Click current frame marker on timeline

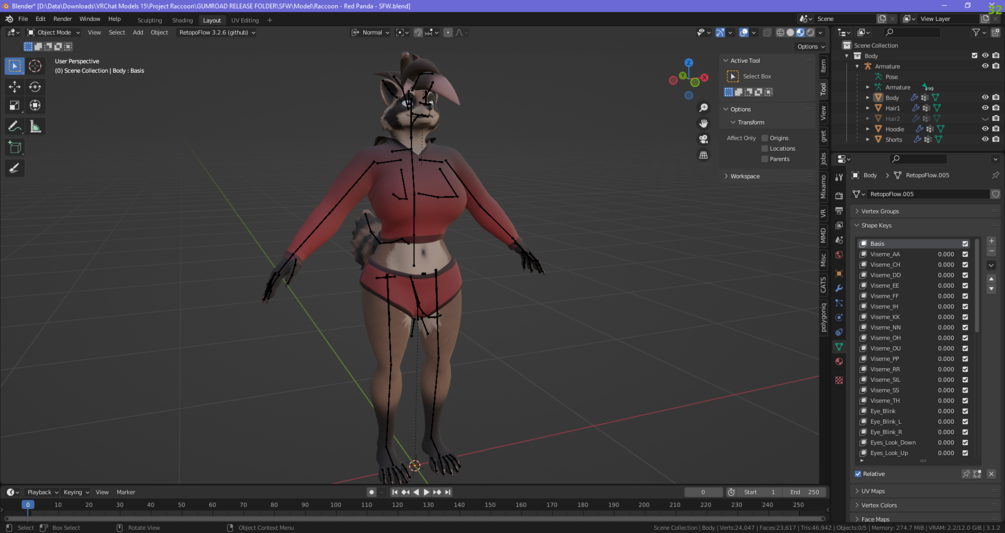(28, 505)
